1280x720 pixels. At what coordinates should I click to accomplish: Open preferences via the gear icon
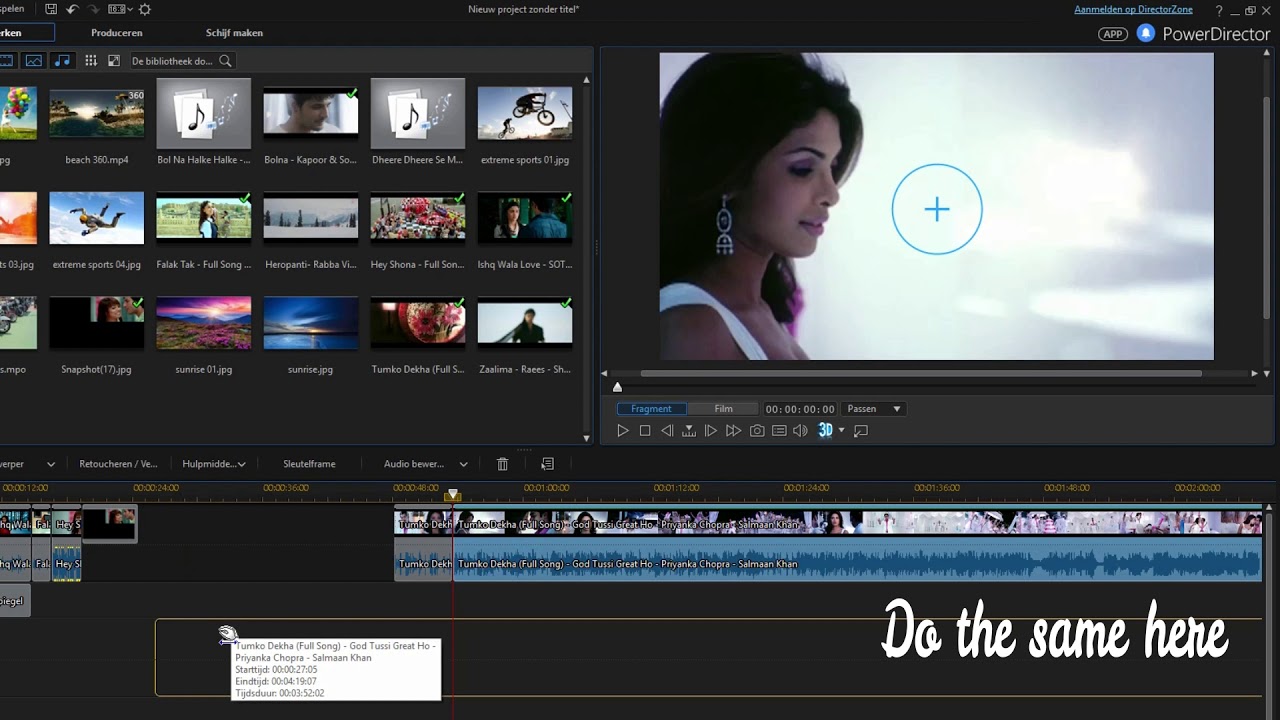[x=145, y=9]
